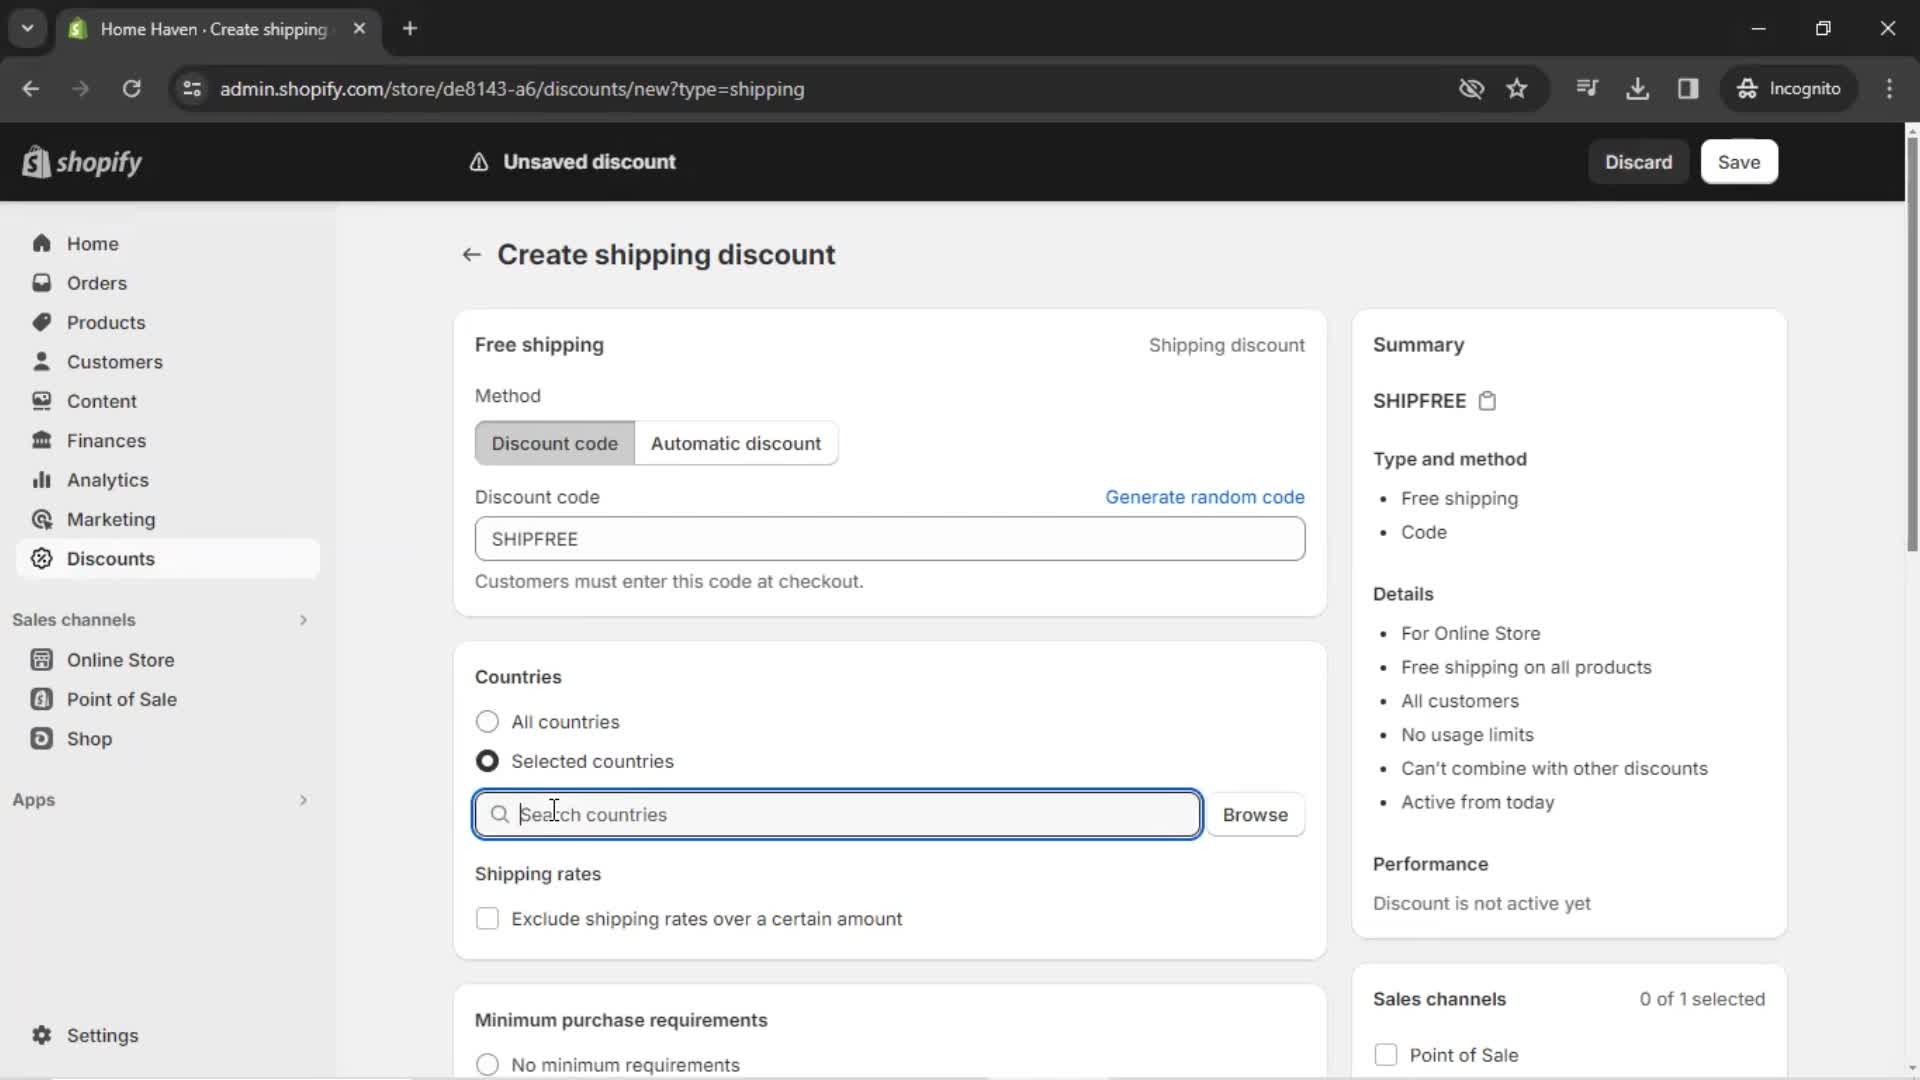Click the Search countries input field
Image resolution: width=1920 pixels, height=1080 pixels.
point(837,814)
